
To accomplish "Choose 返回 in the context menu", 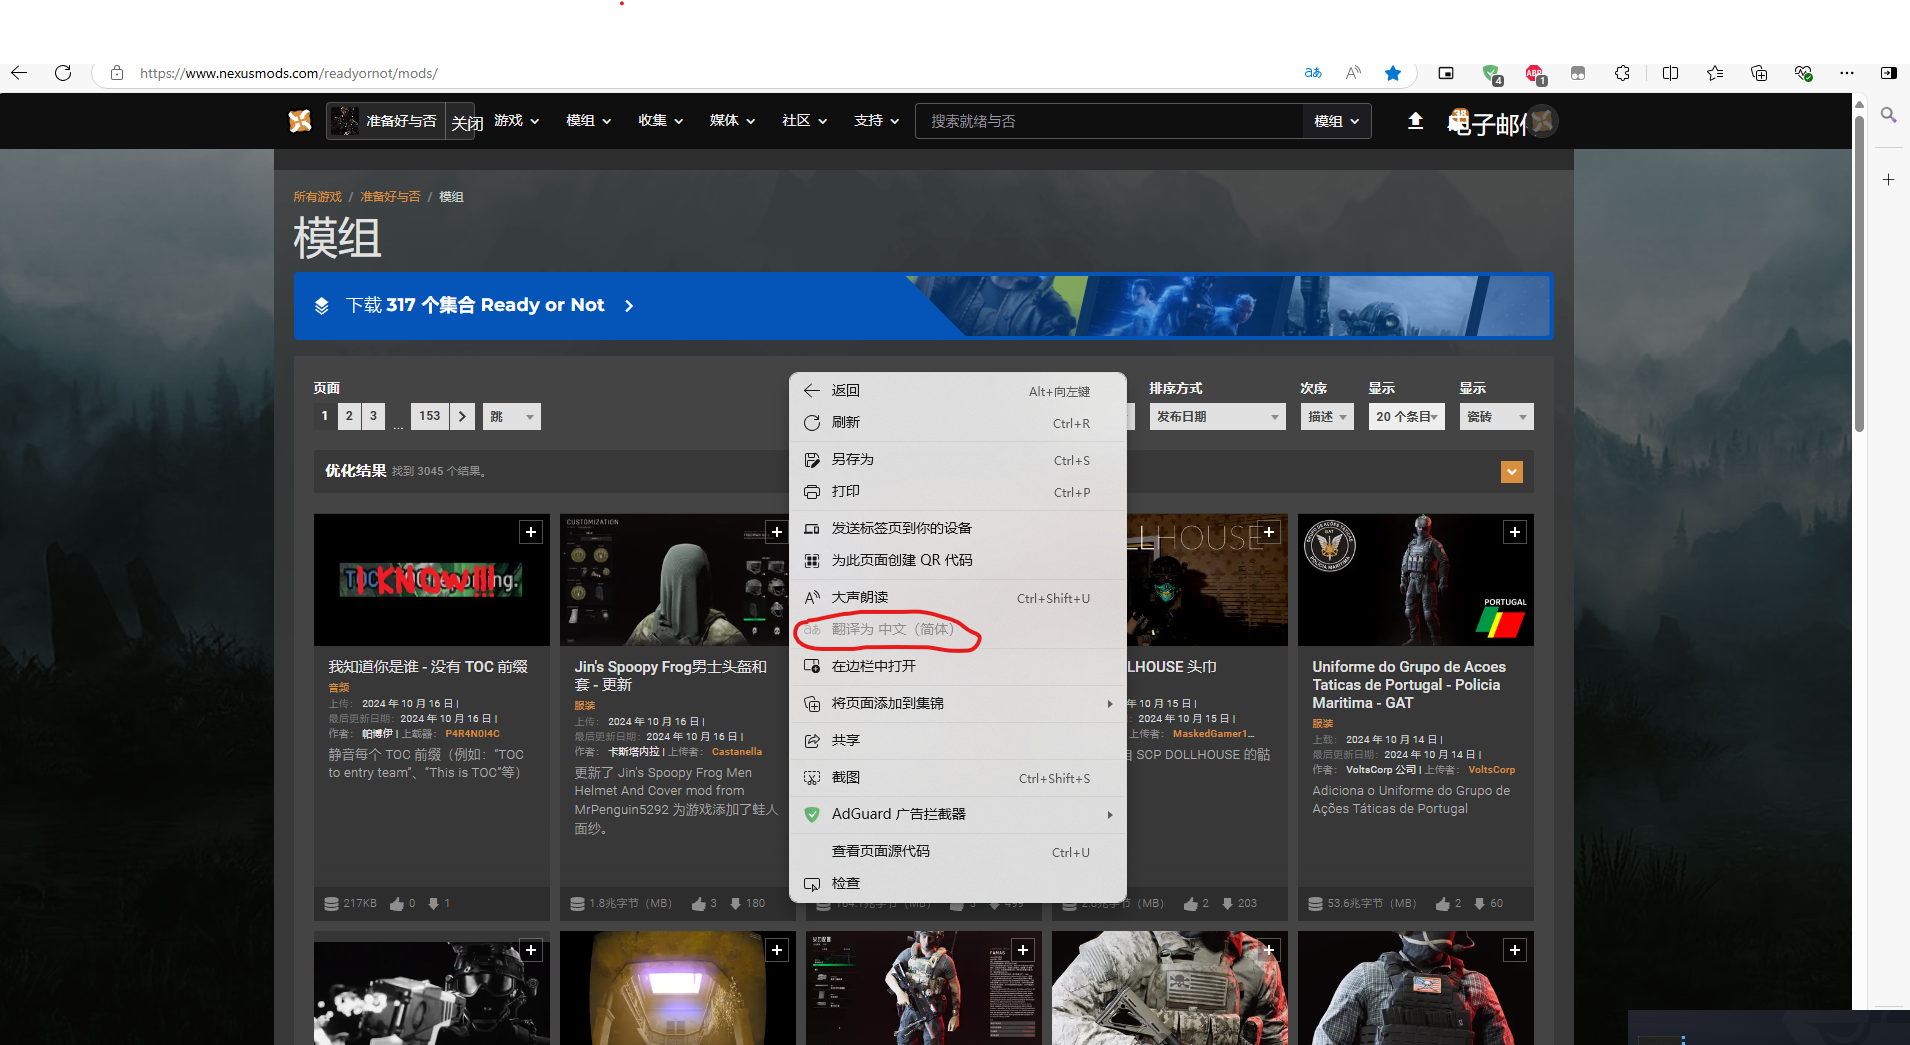I will click(958, 391).
